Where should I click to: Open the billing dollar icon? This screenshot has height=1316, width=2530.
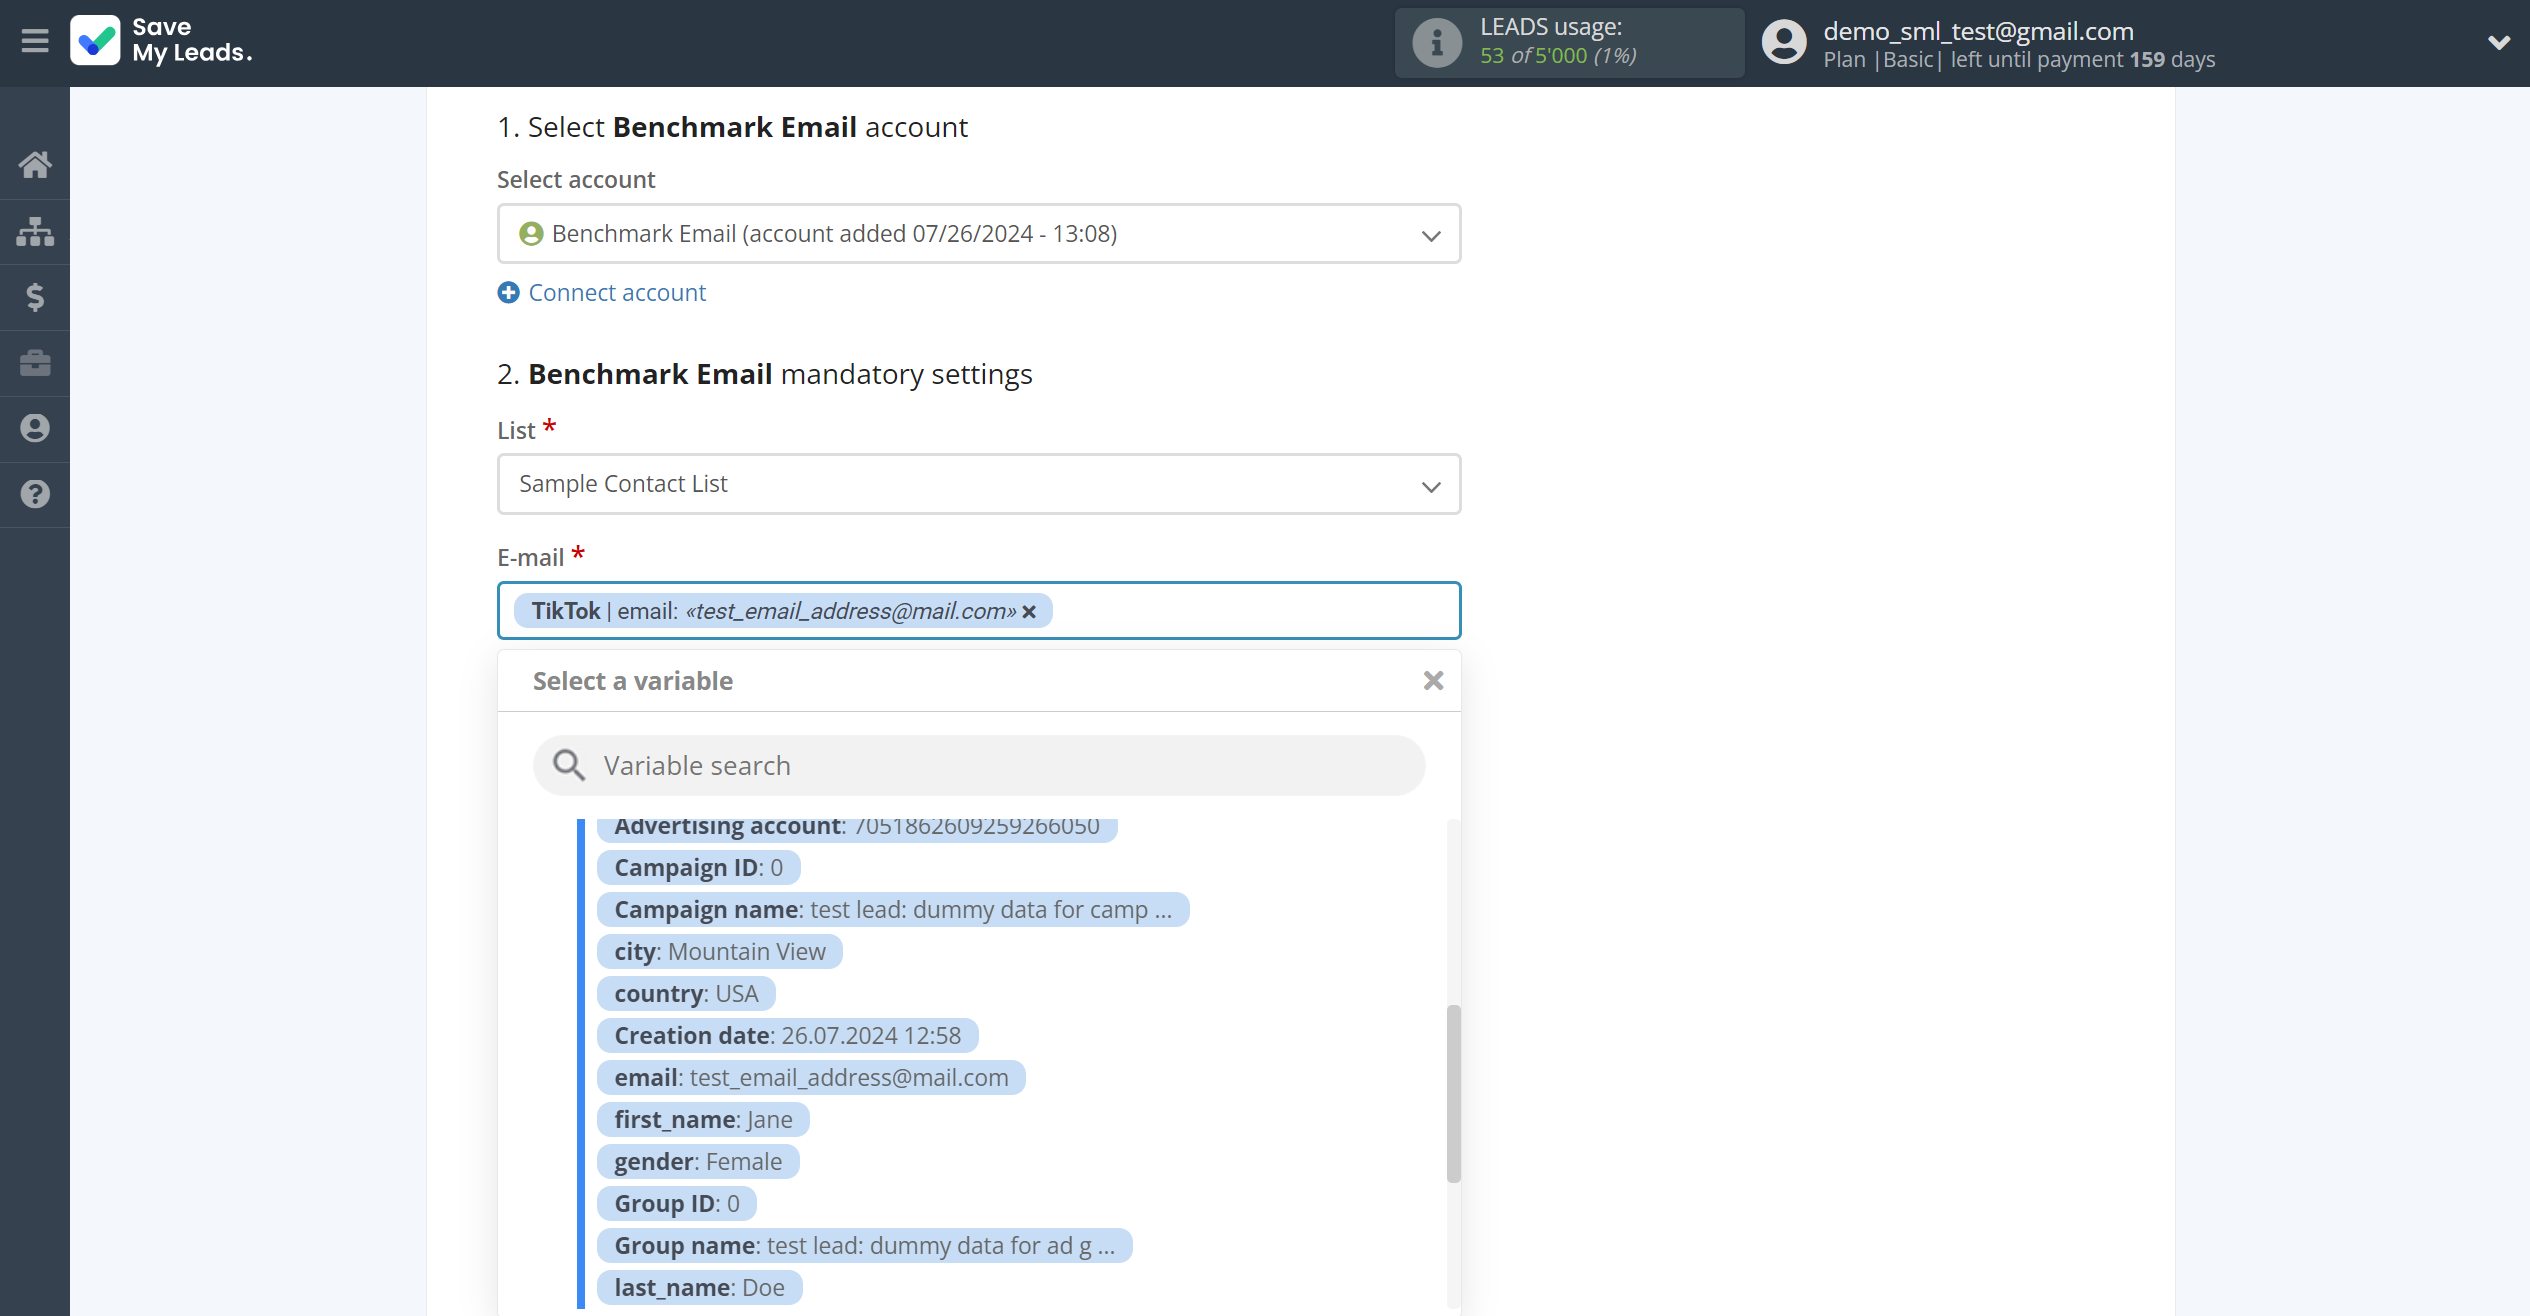point(35,297)
